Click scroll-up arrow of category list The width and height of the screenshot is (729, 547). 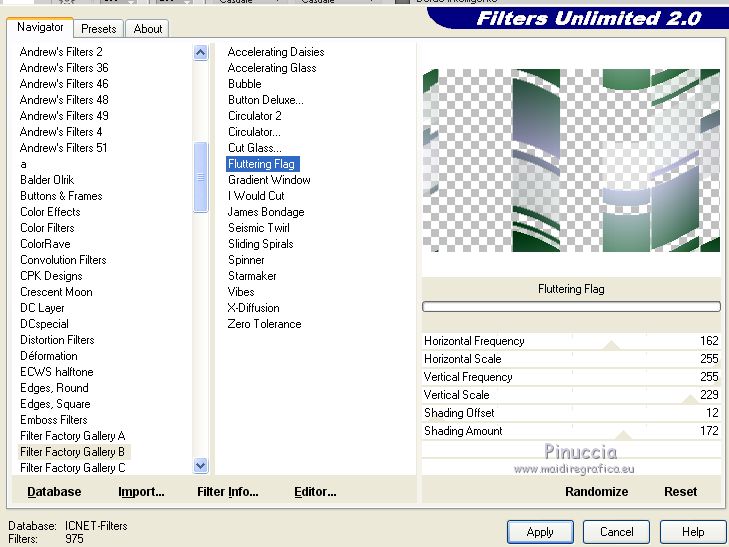click(x=200, y=53)
